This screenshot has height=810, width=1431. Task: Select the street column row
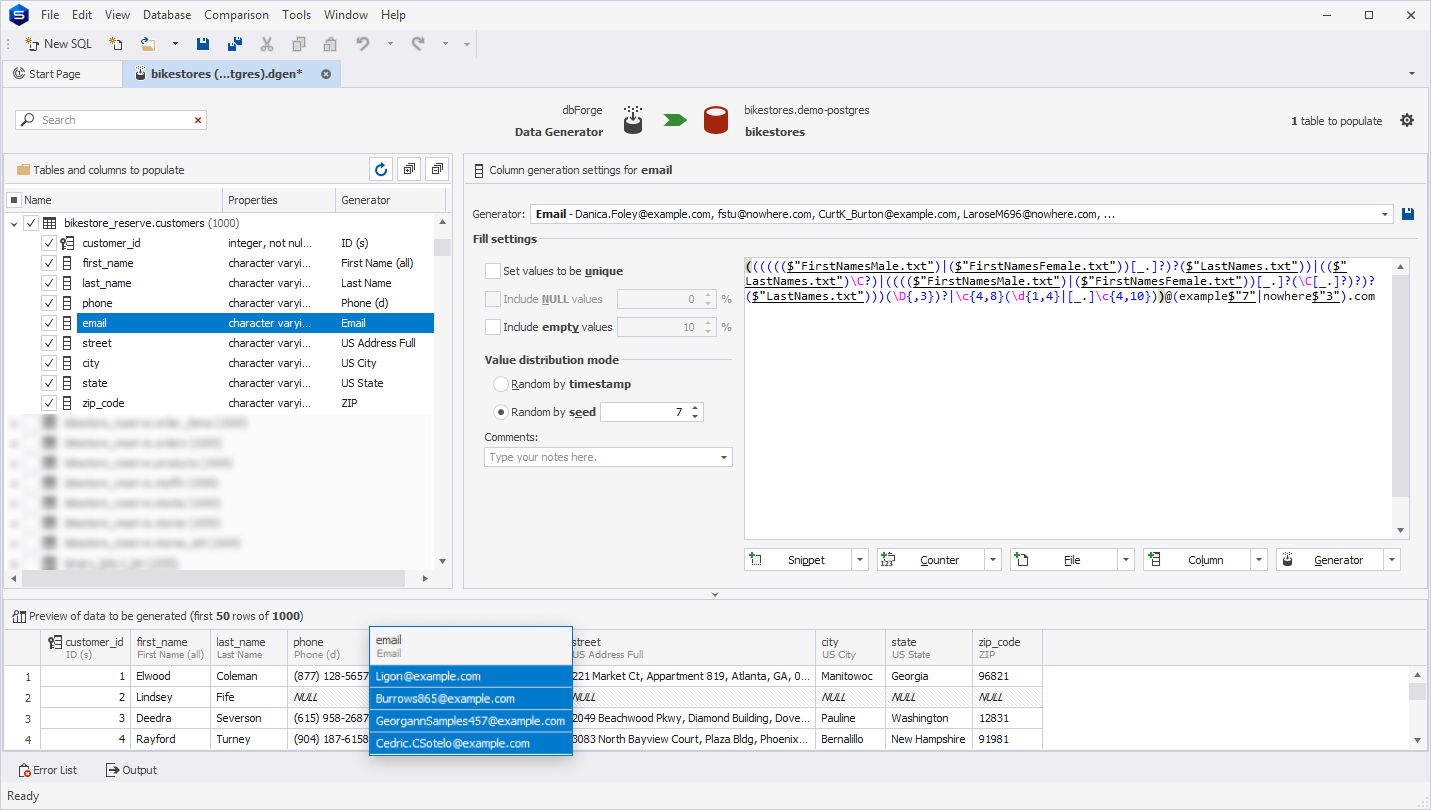tap(255, 343)
